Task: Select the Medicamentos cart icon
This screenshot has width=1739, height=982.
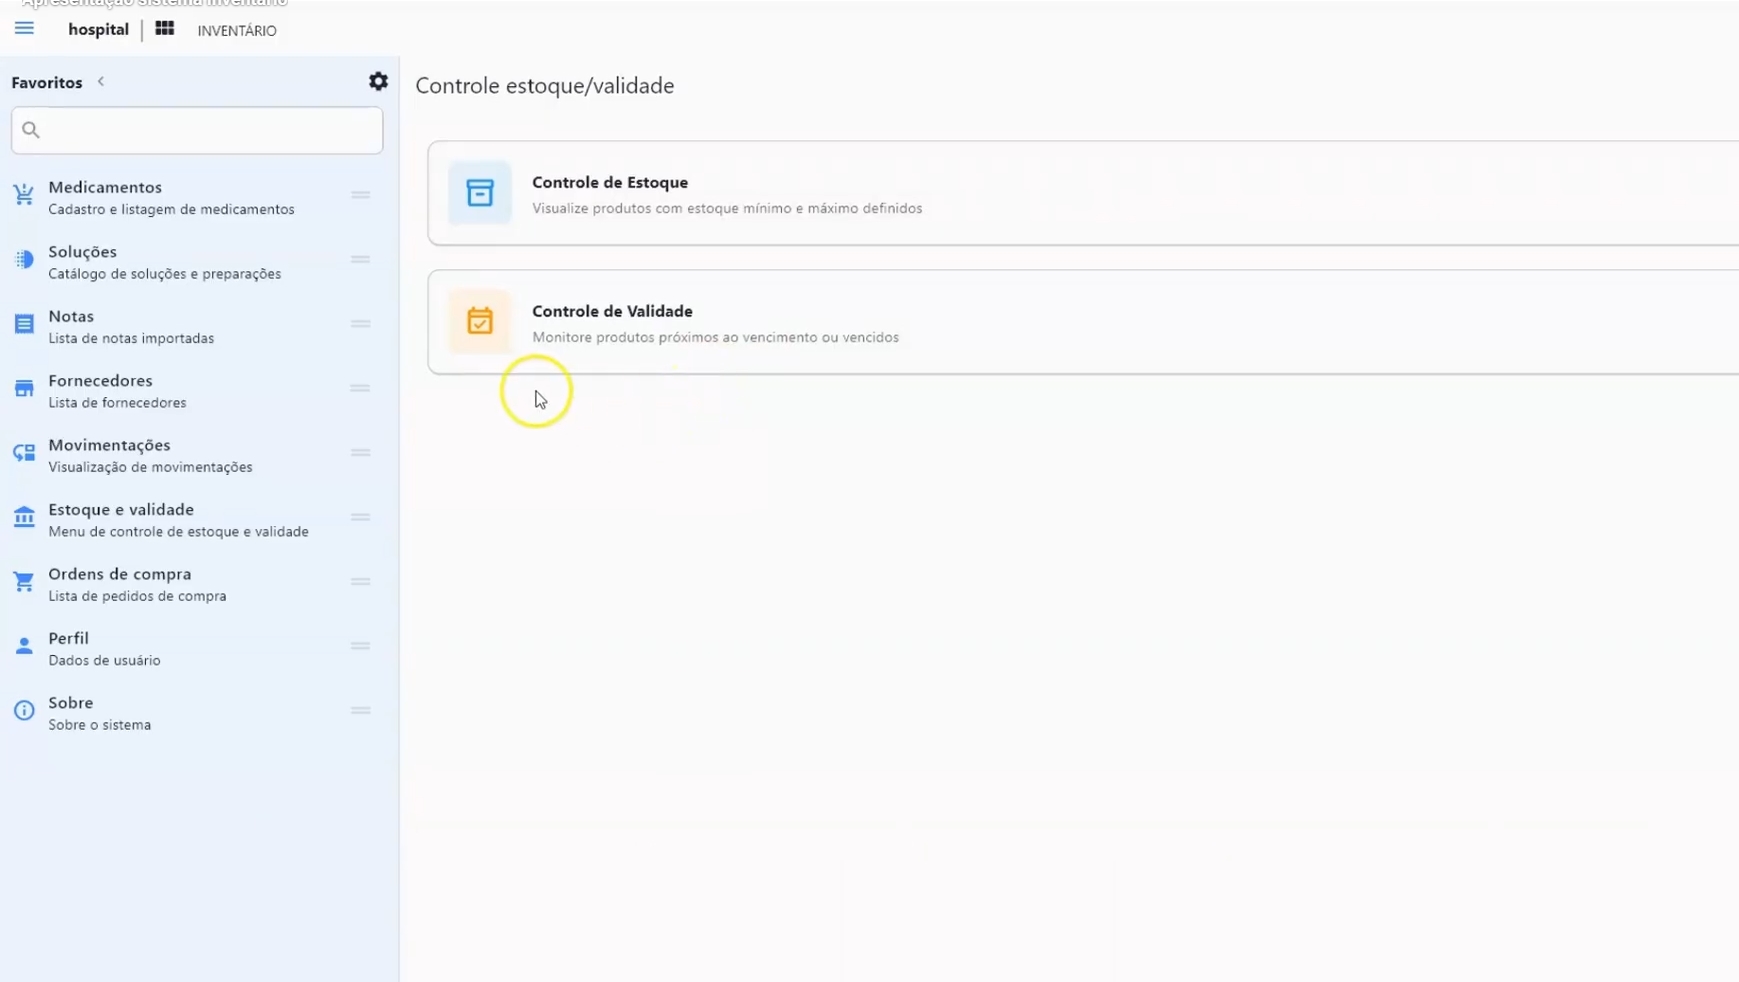Action: point(24,194)
